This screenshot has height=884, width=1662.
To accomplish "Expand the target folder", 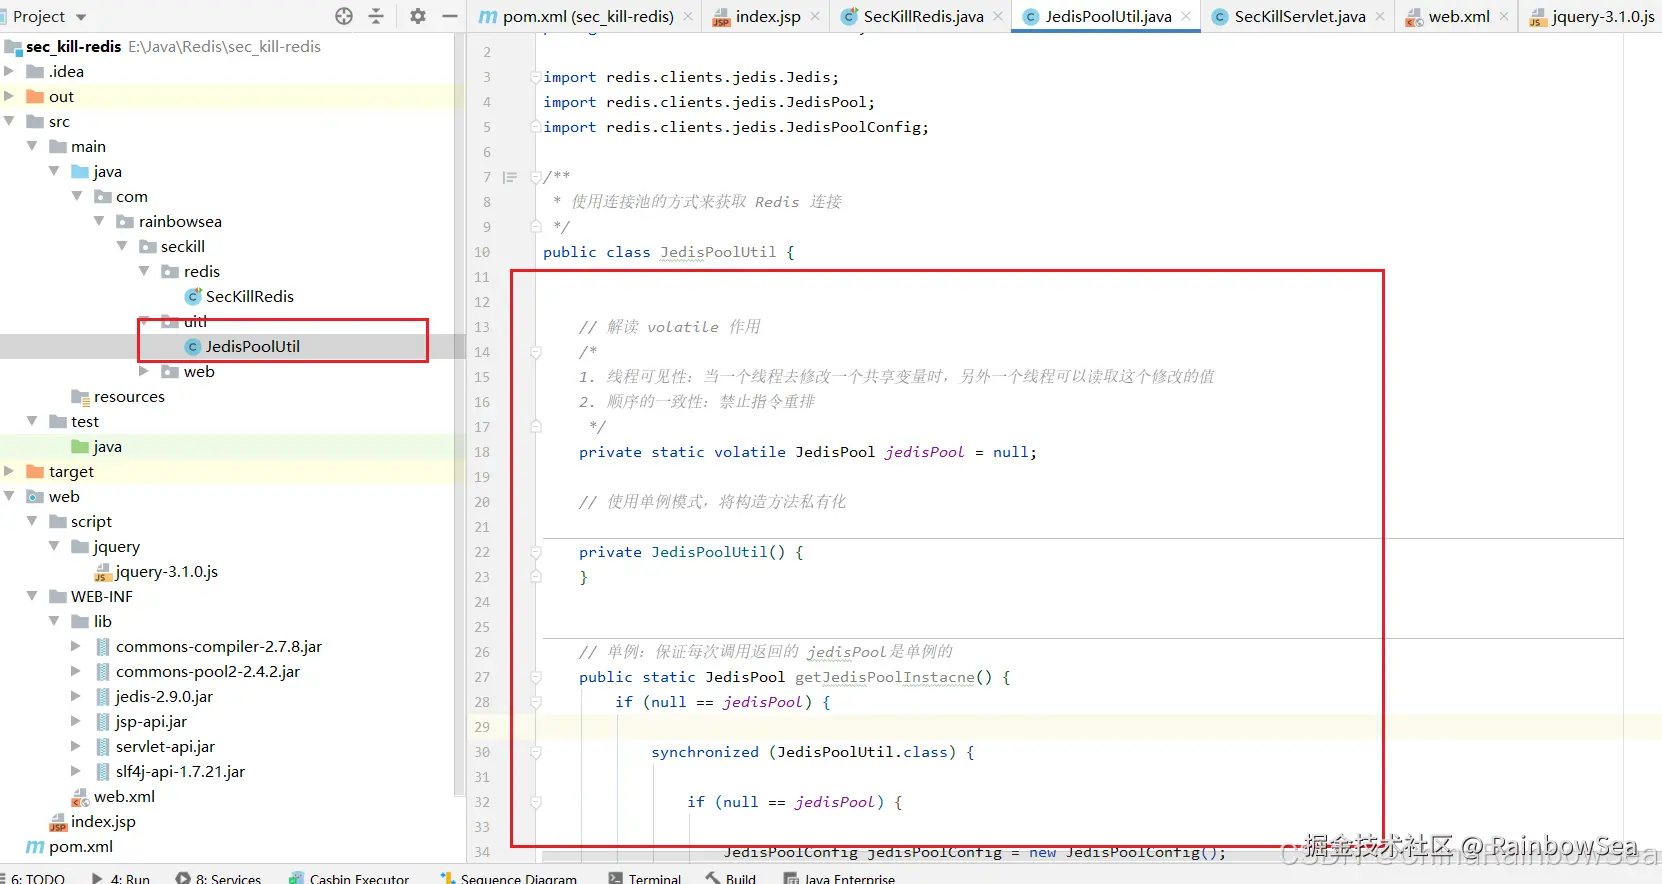I will coord(9,471).
